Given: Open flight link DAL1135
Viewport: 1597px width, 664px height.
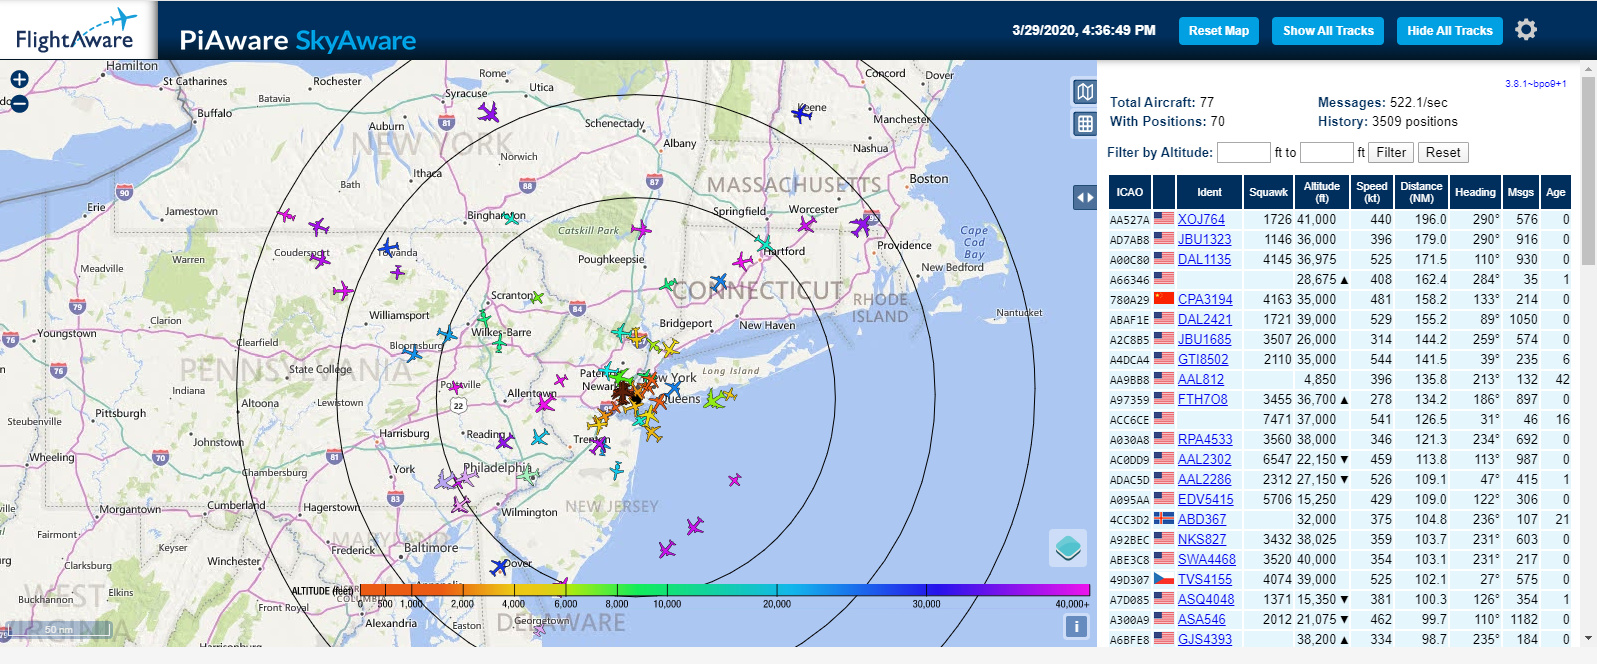Looking at the screenshot, I should pyautogui.click(x=1204, y=259).
